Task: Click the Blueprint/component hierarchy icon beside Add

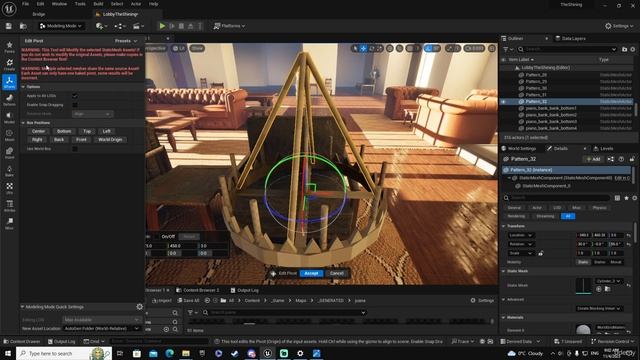Action: pyautogui.click(x=611, y=159)
